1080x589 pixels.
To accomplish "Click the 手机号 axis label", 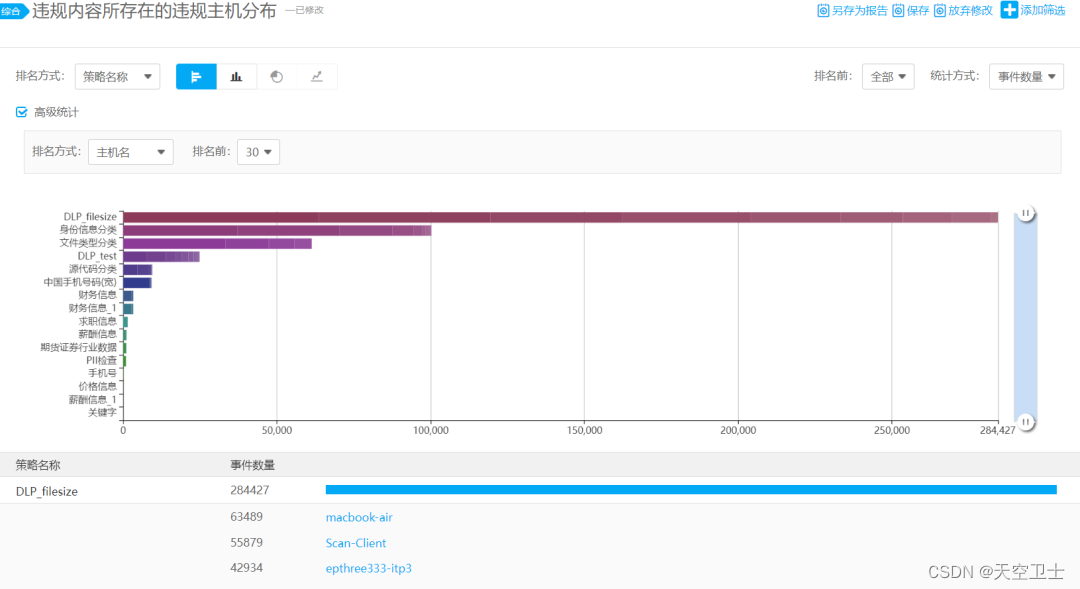I will click(102, 373).
